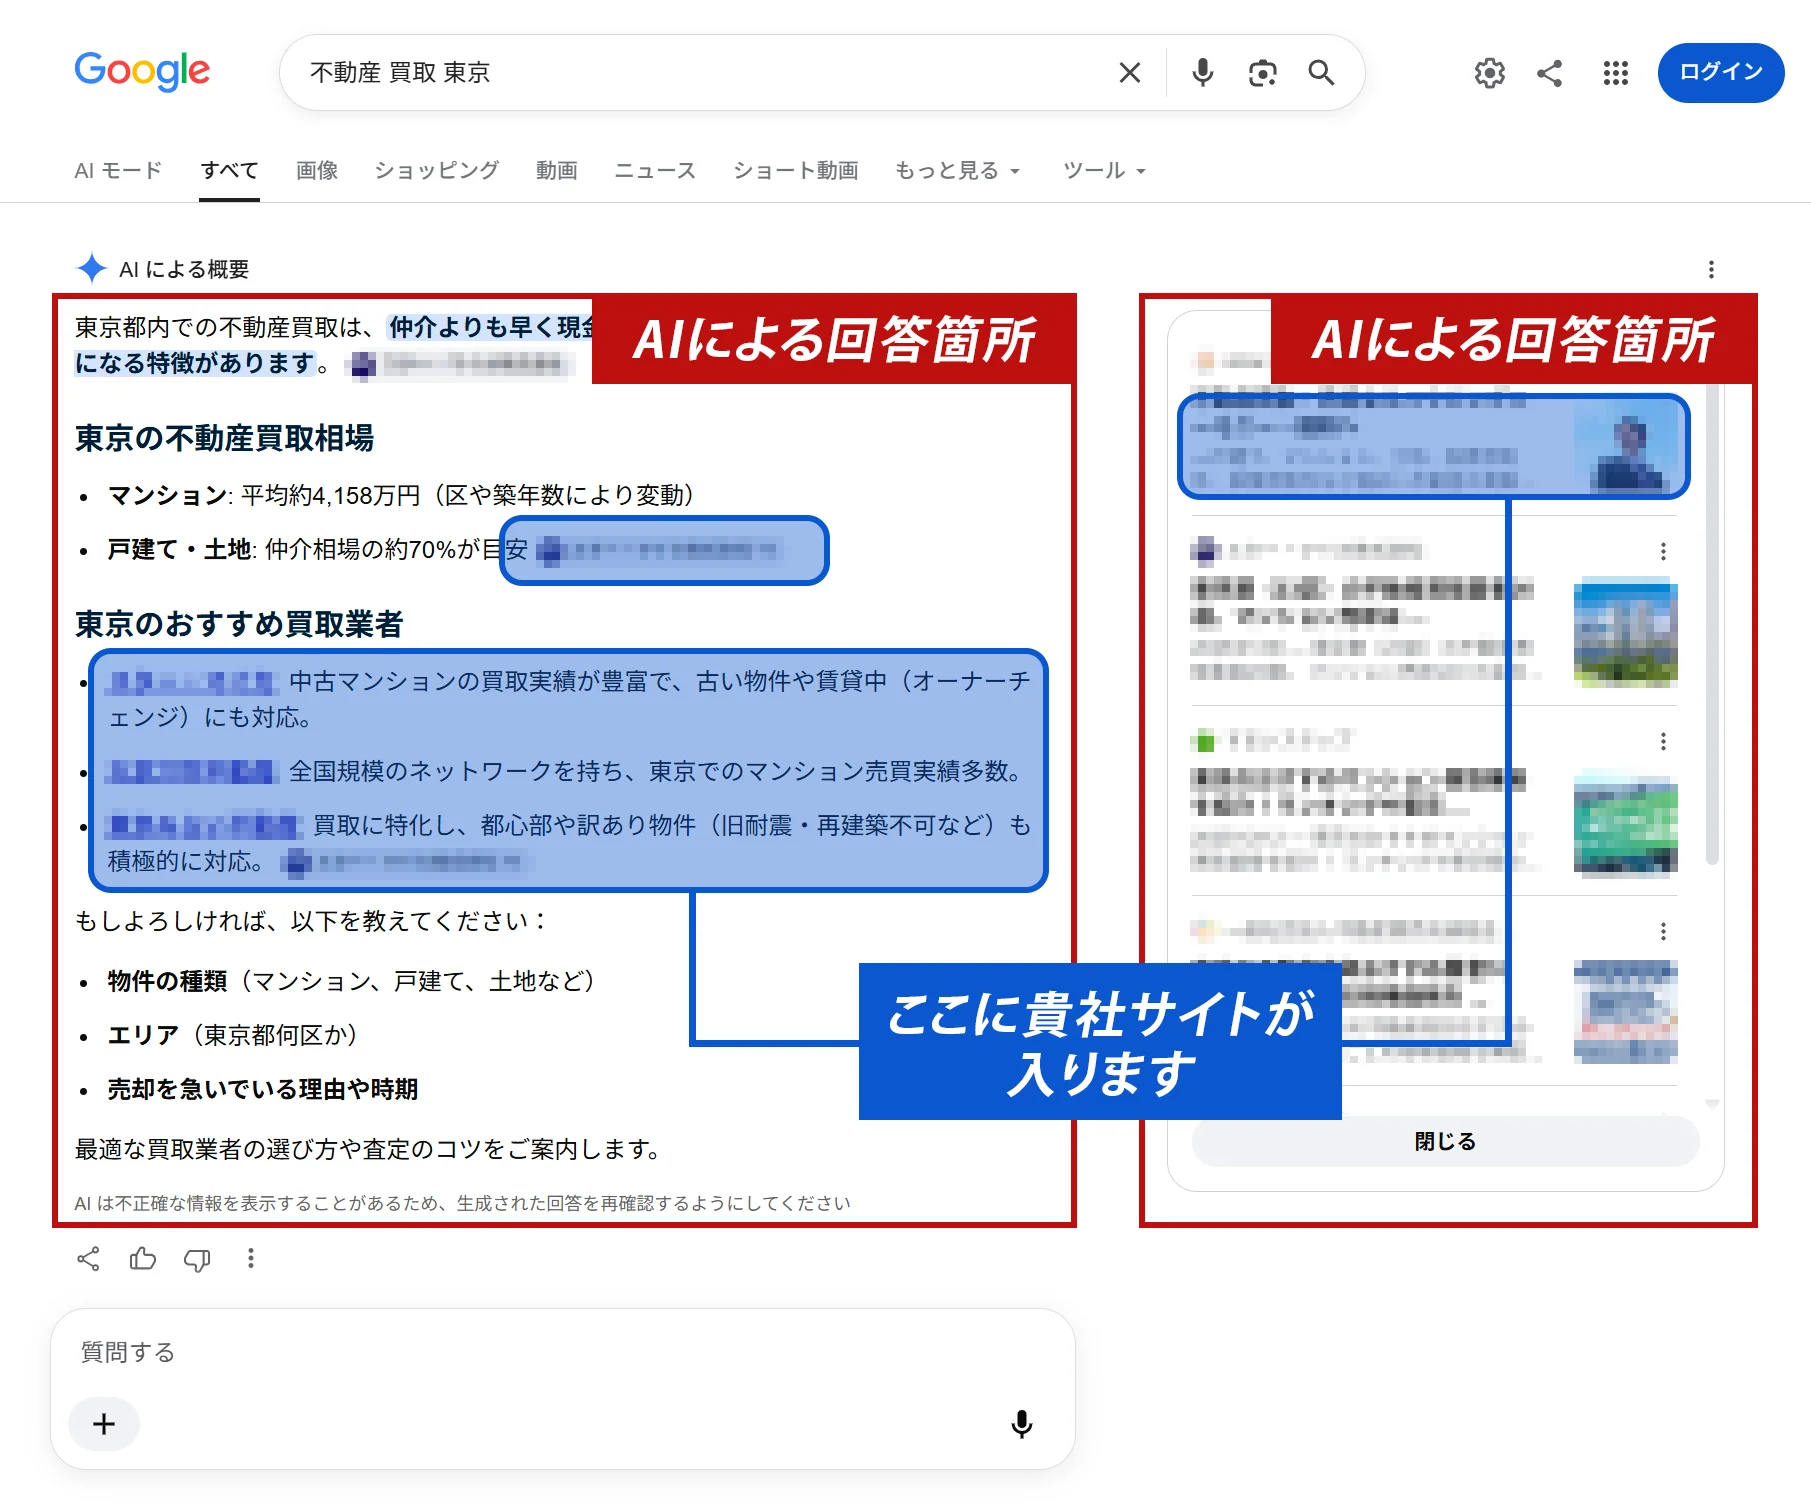Click the thumbnail in fourth source card
This screenshot has height=1506, width=1811.
[1625, 1011]
